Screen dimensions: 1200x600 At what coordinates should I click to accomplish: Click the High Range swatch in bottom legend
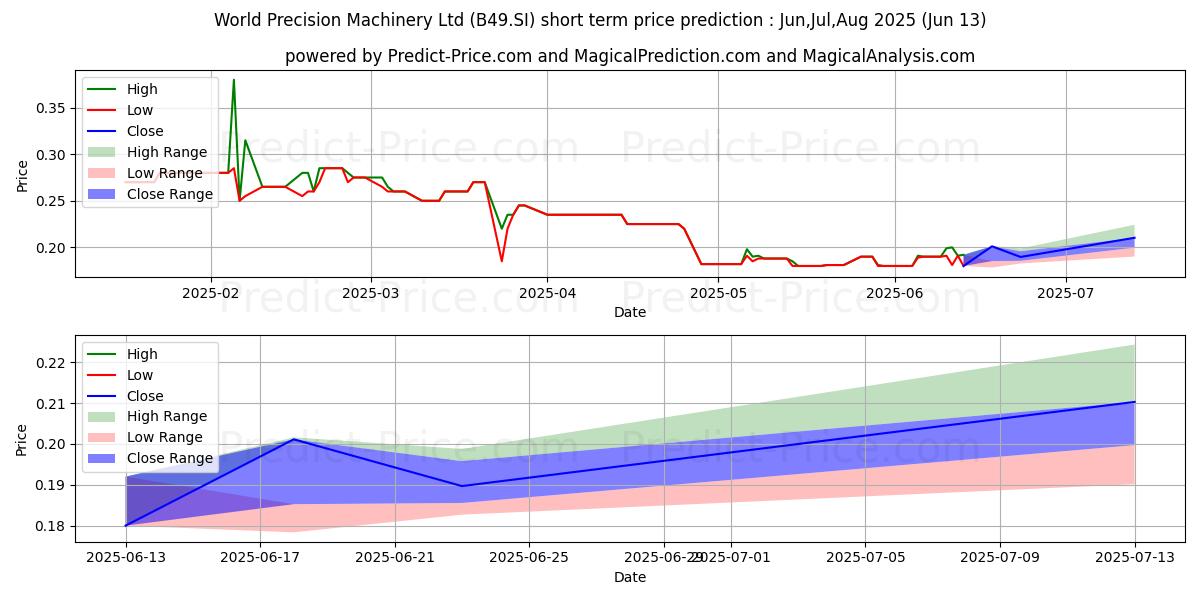[103, 416]
